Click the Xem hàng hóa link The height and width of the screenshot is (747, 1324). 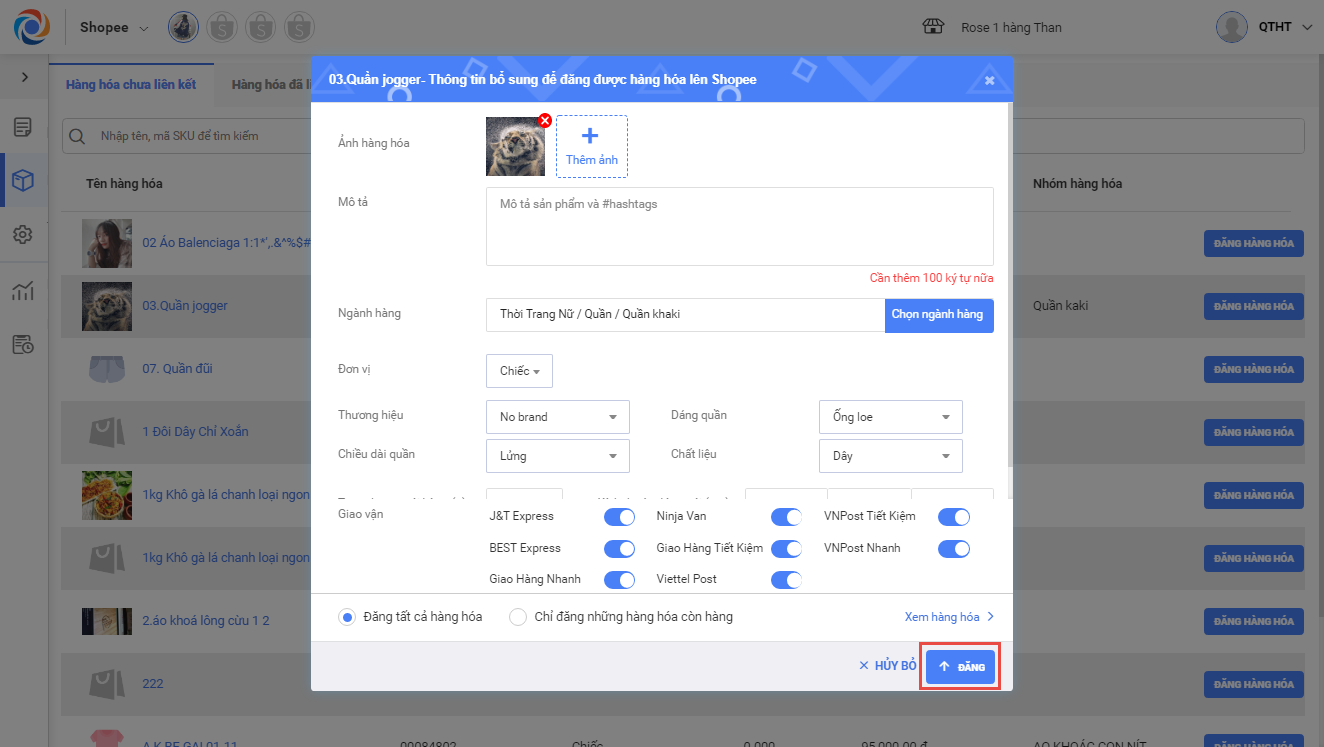point(949,617)
